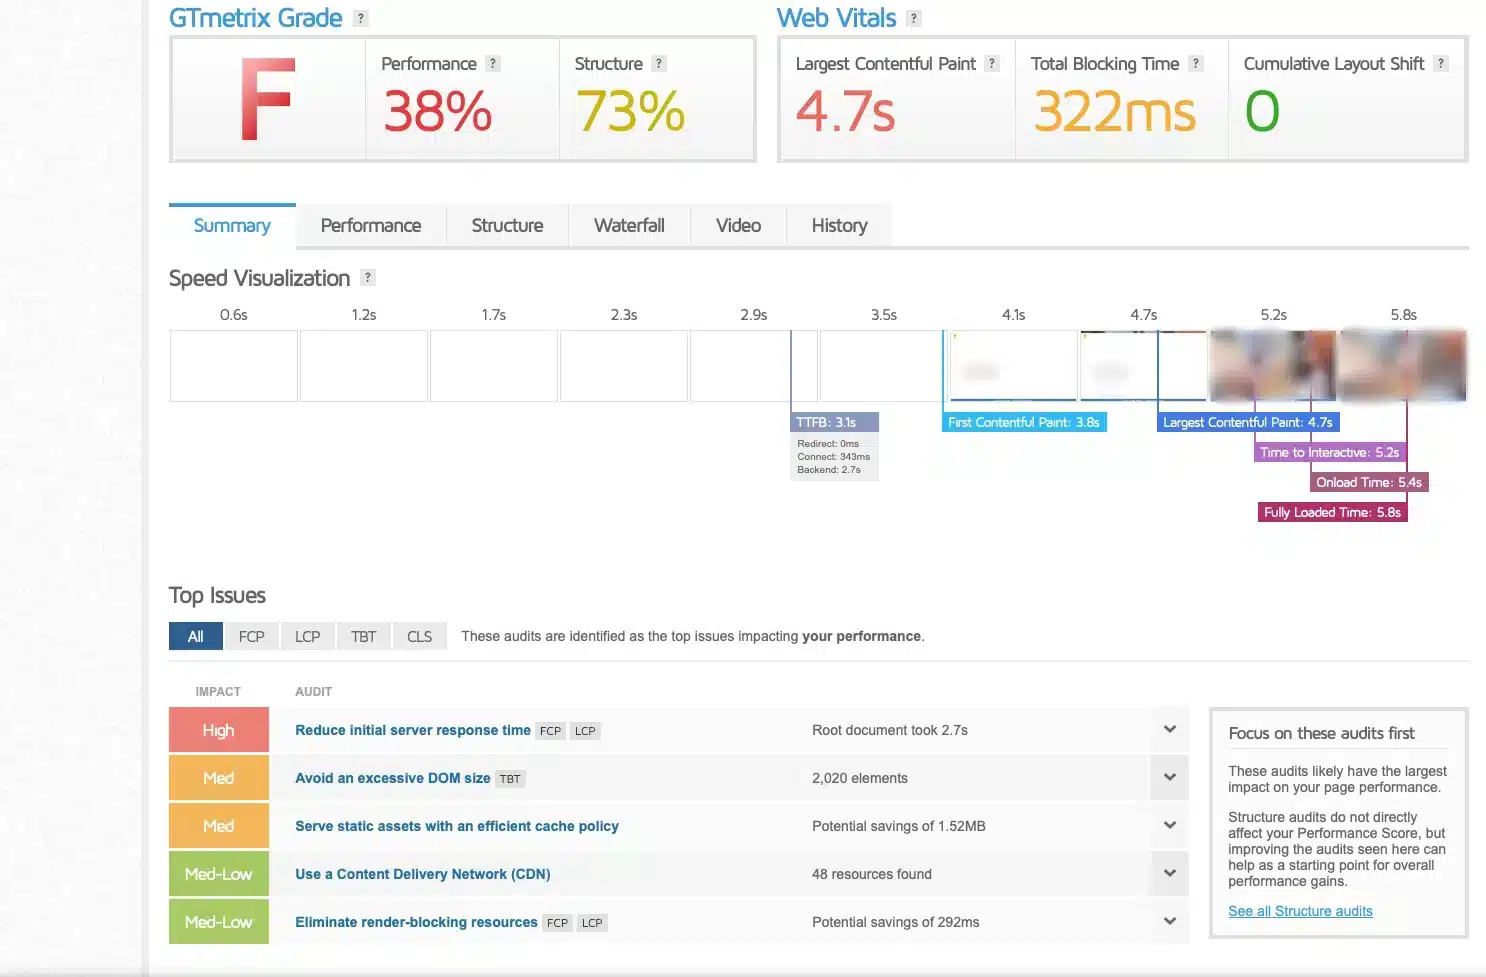
Task: Open the GTmetrix Grade help tooltip
Action: pyautogui.click(x=360, y=17)
